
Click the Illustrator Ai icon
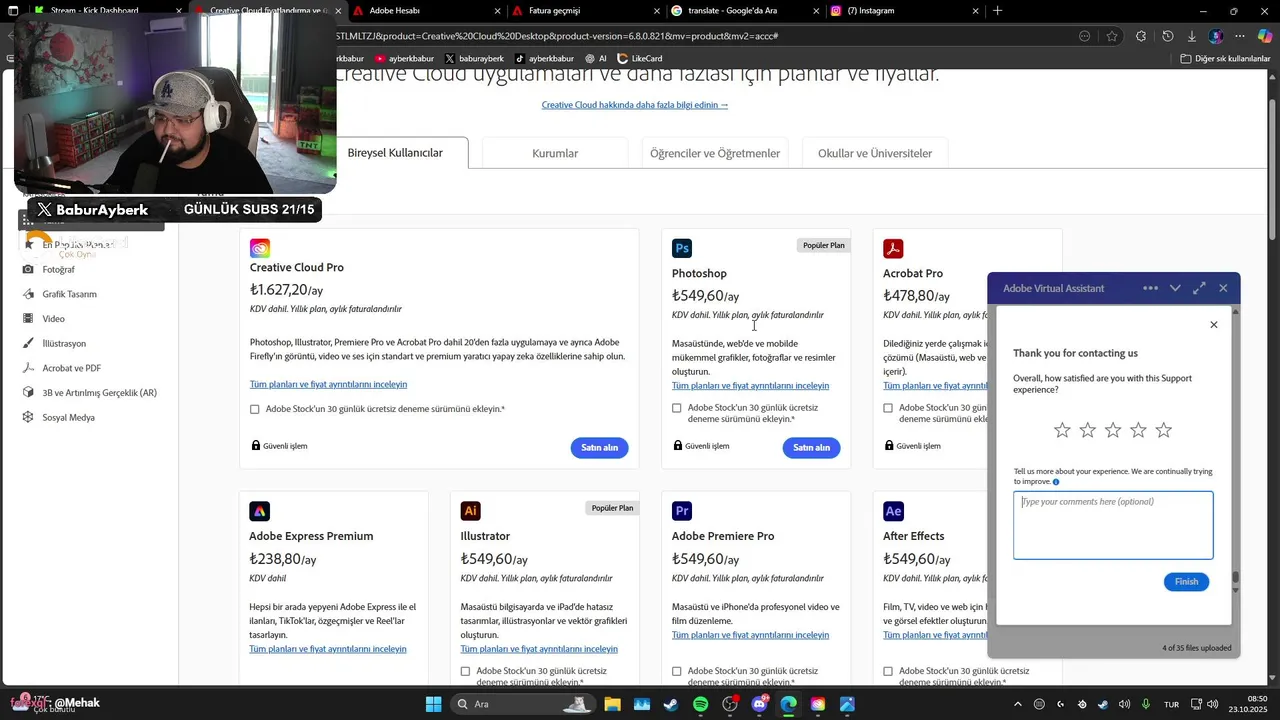(x=471, y=511)
